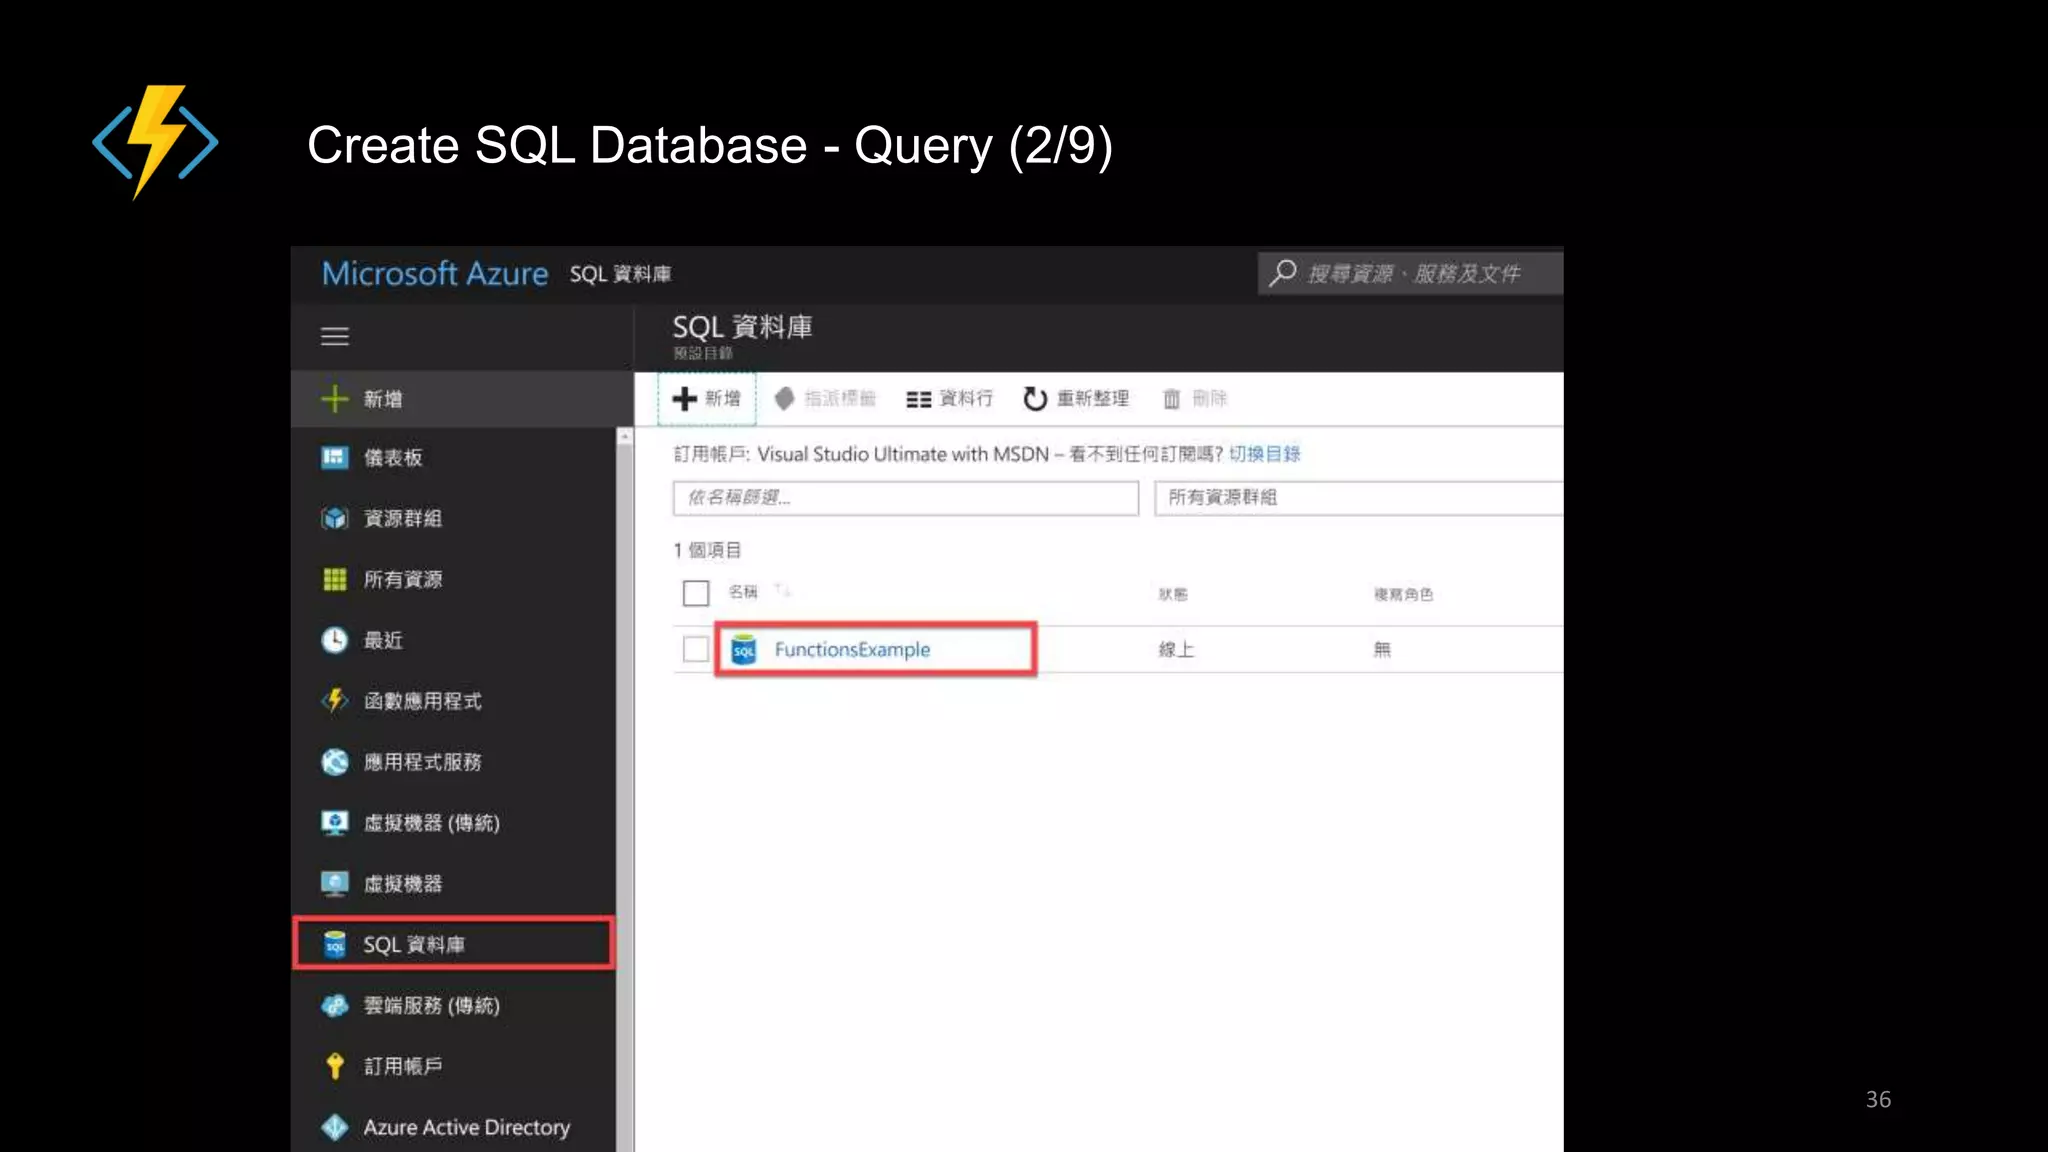Screen dimensions: 2048x1152
Task: Open 最近 recent clock icon
Action: [334, 640]
